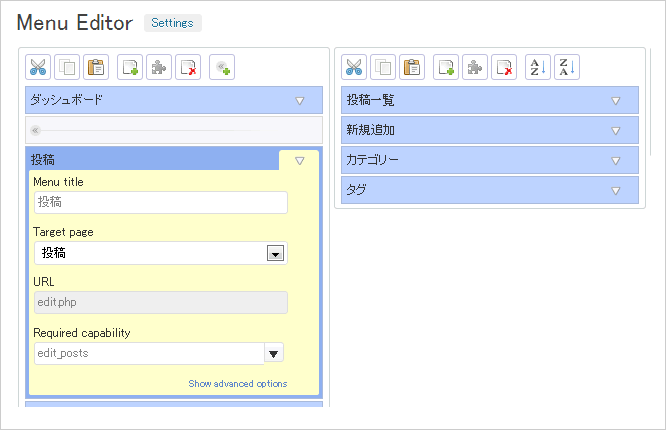Click Copy icon in left menu toolbar

pos(67,68)
